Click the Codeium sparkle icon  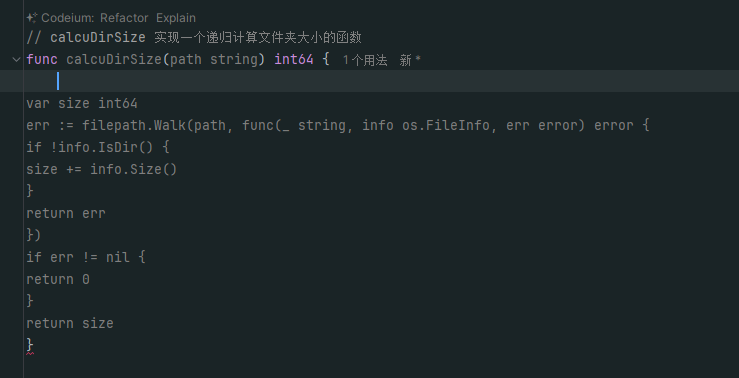(x=32, y=18)
